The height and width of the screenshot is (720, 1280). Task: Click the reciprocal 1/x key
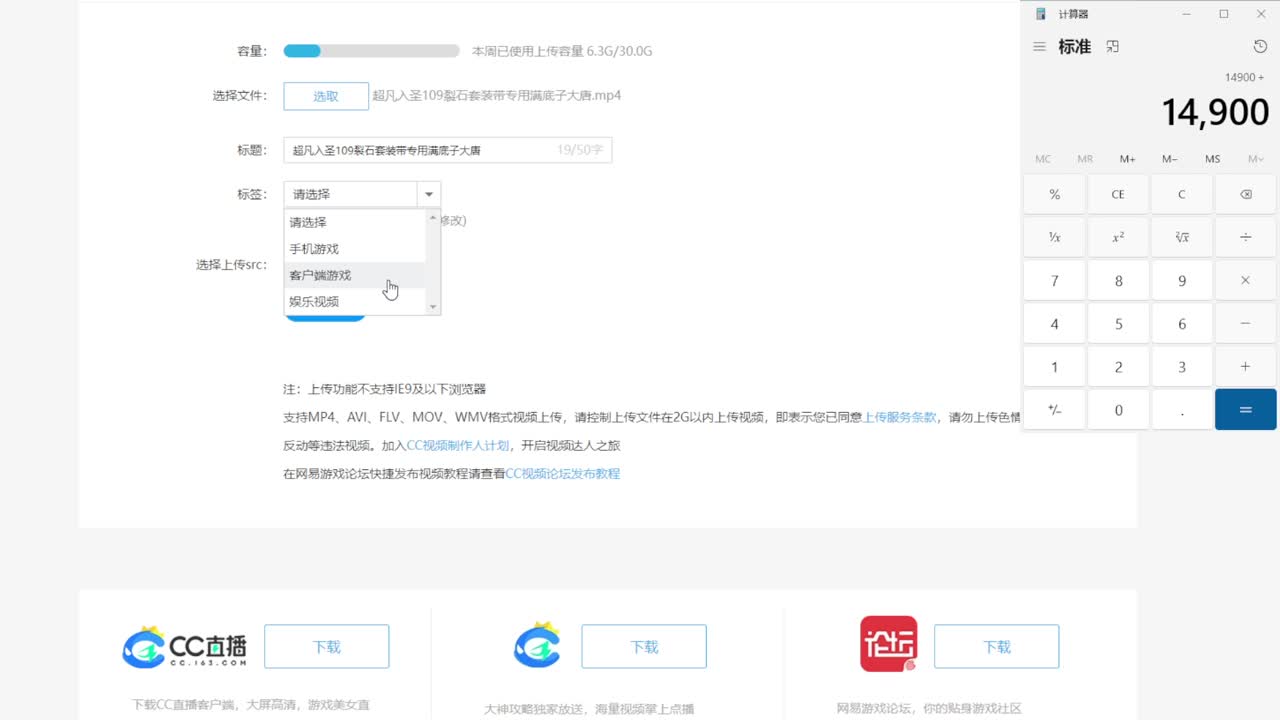coord(1054,237)
